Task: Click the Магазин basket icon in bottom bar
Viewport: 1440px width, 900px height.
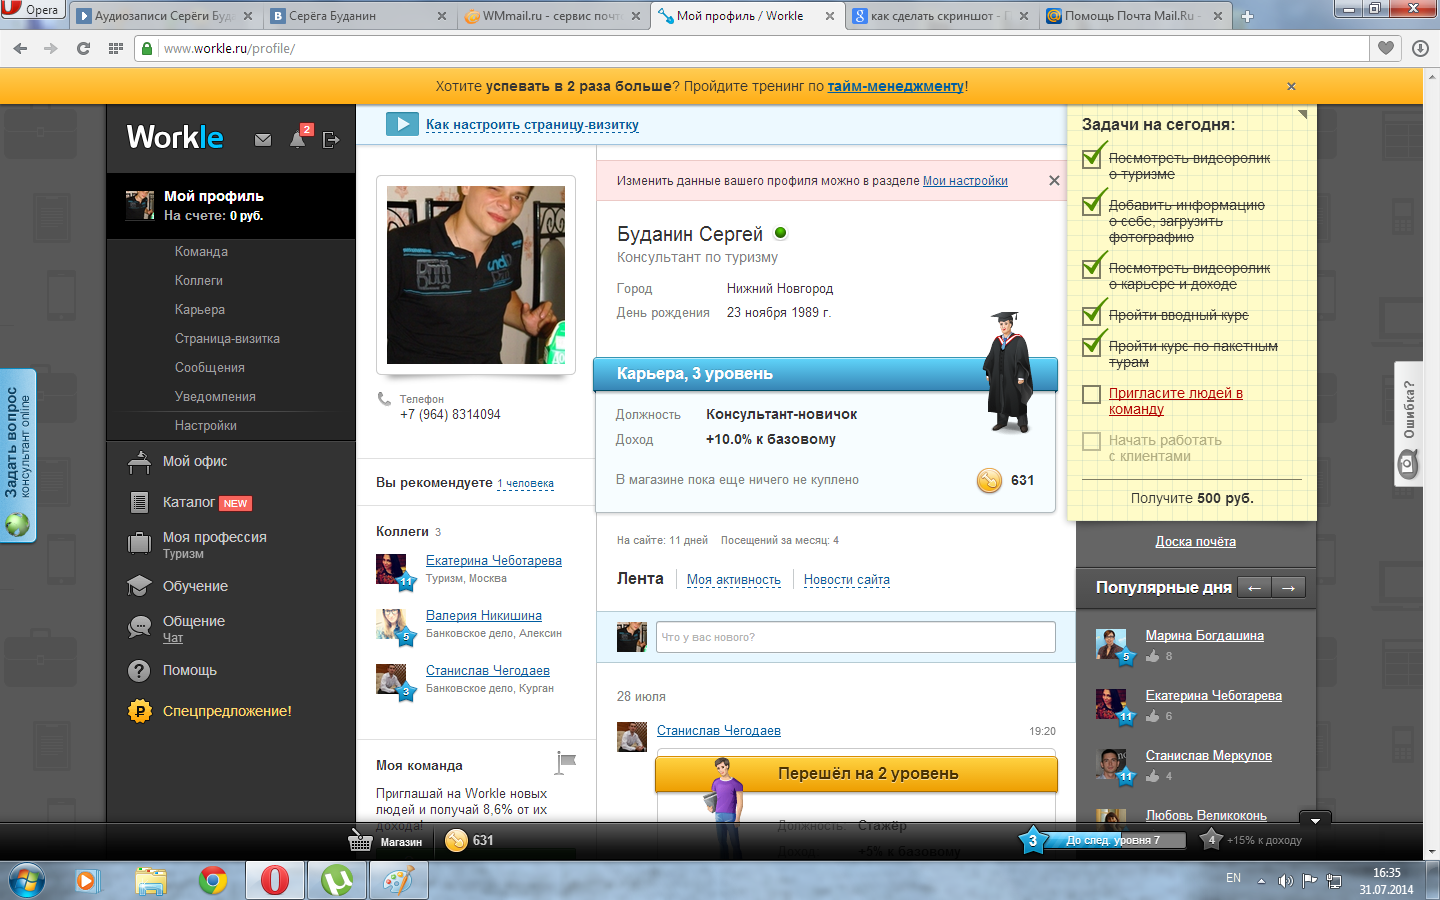Action: point(360,841)
